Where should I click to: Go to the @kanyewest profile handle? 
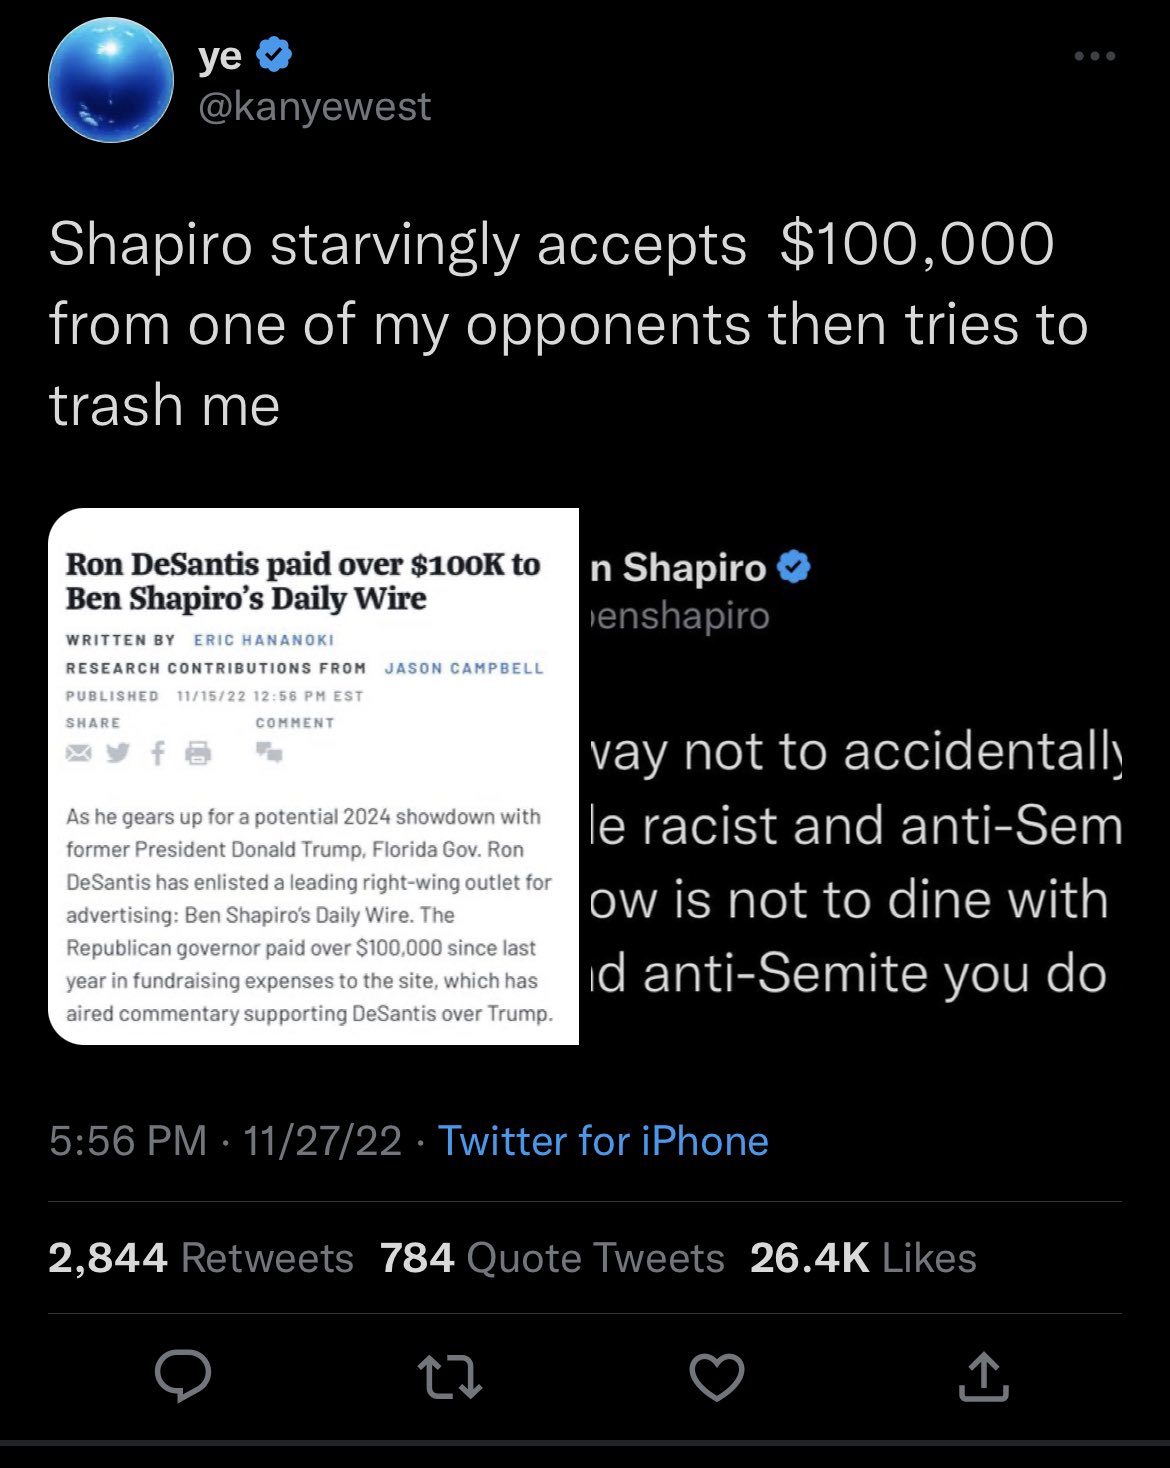(314, 107)
